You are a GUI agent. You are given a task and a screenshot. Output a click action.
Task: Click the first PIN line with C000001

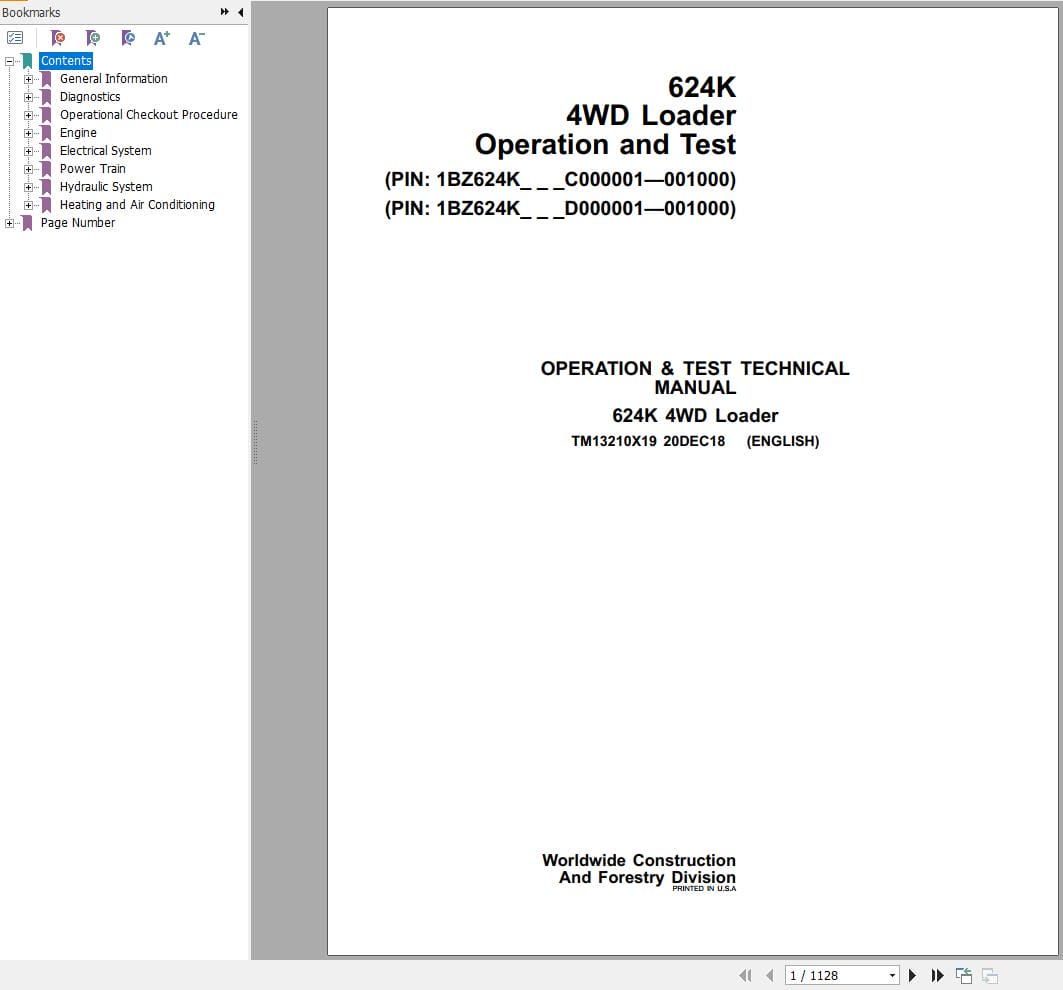(560, 180)
